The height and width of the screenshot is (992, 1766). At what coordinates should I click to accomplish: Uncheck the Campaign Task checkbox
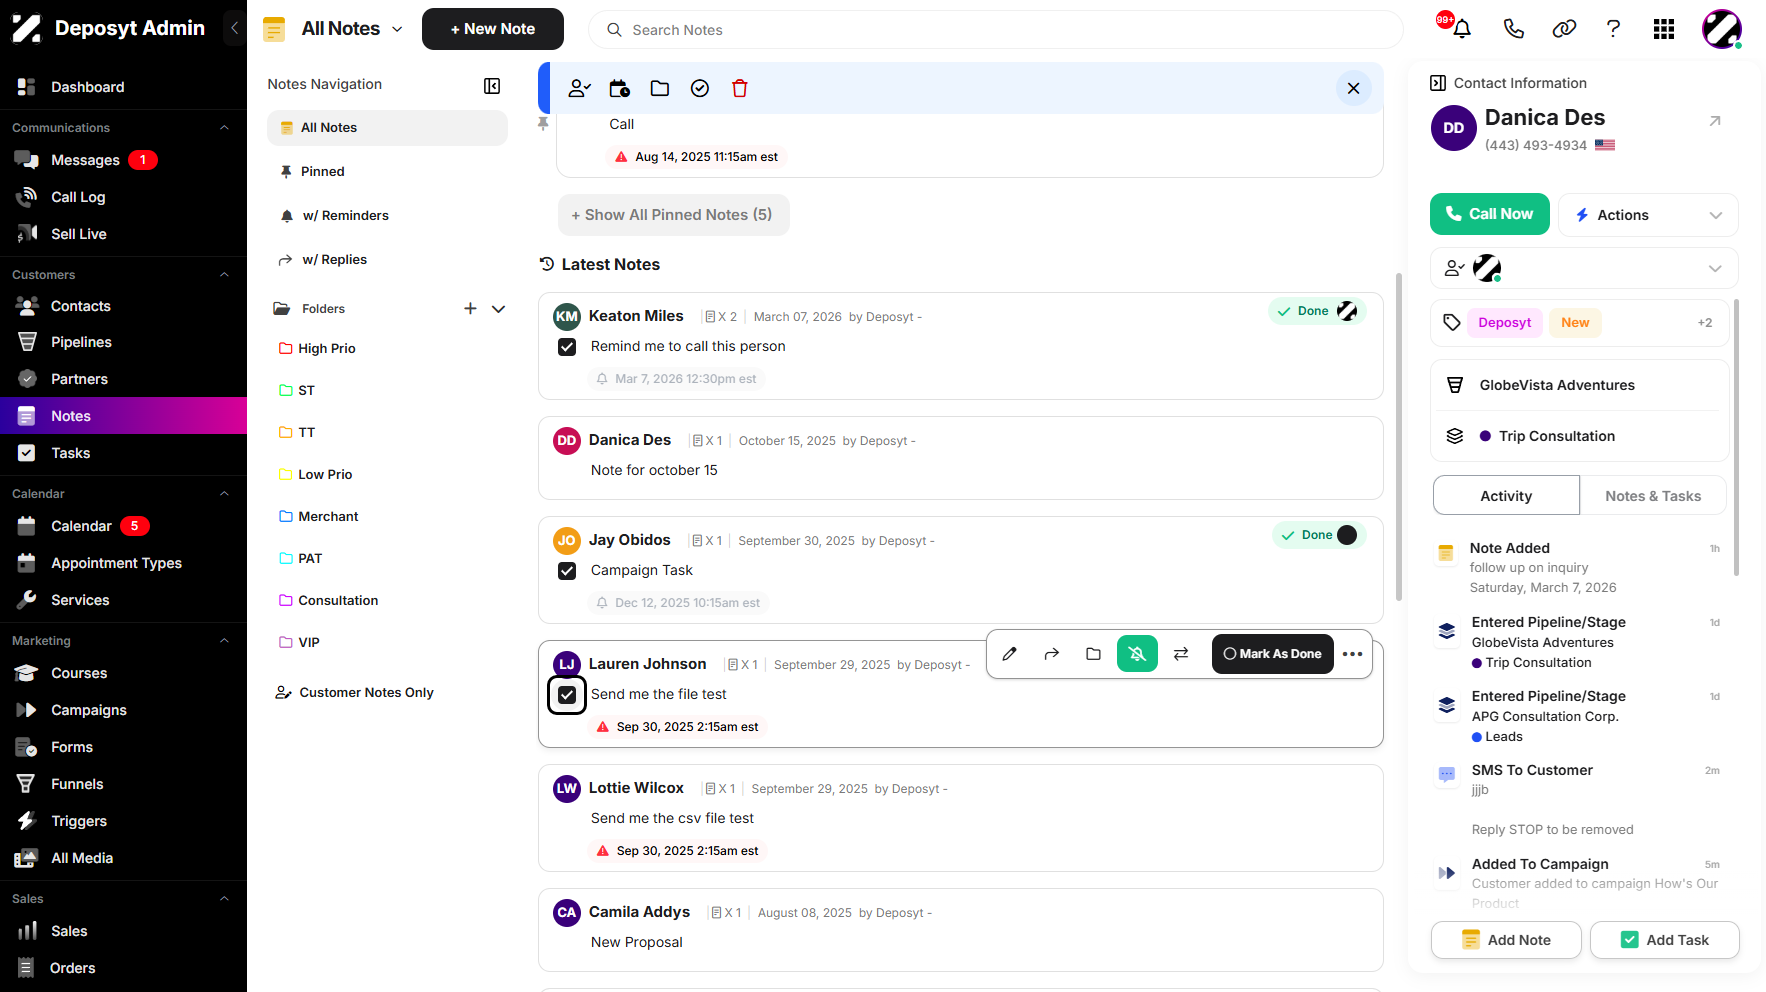coord(567,571)
